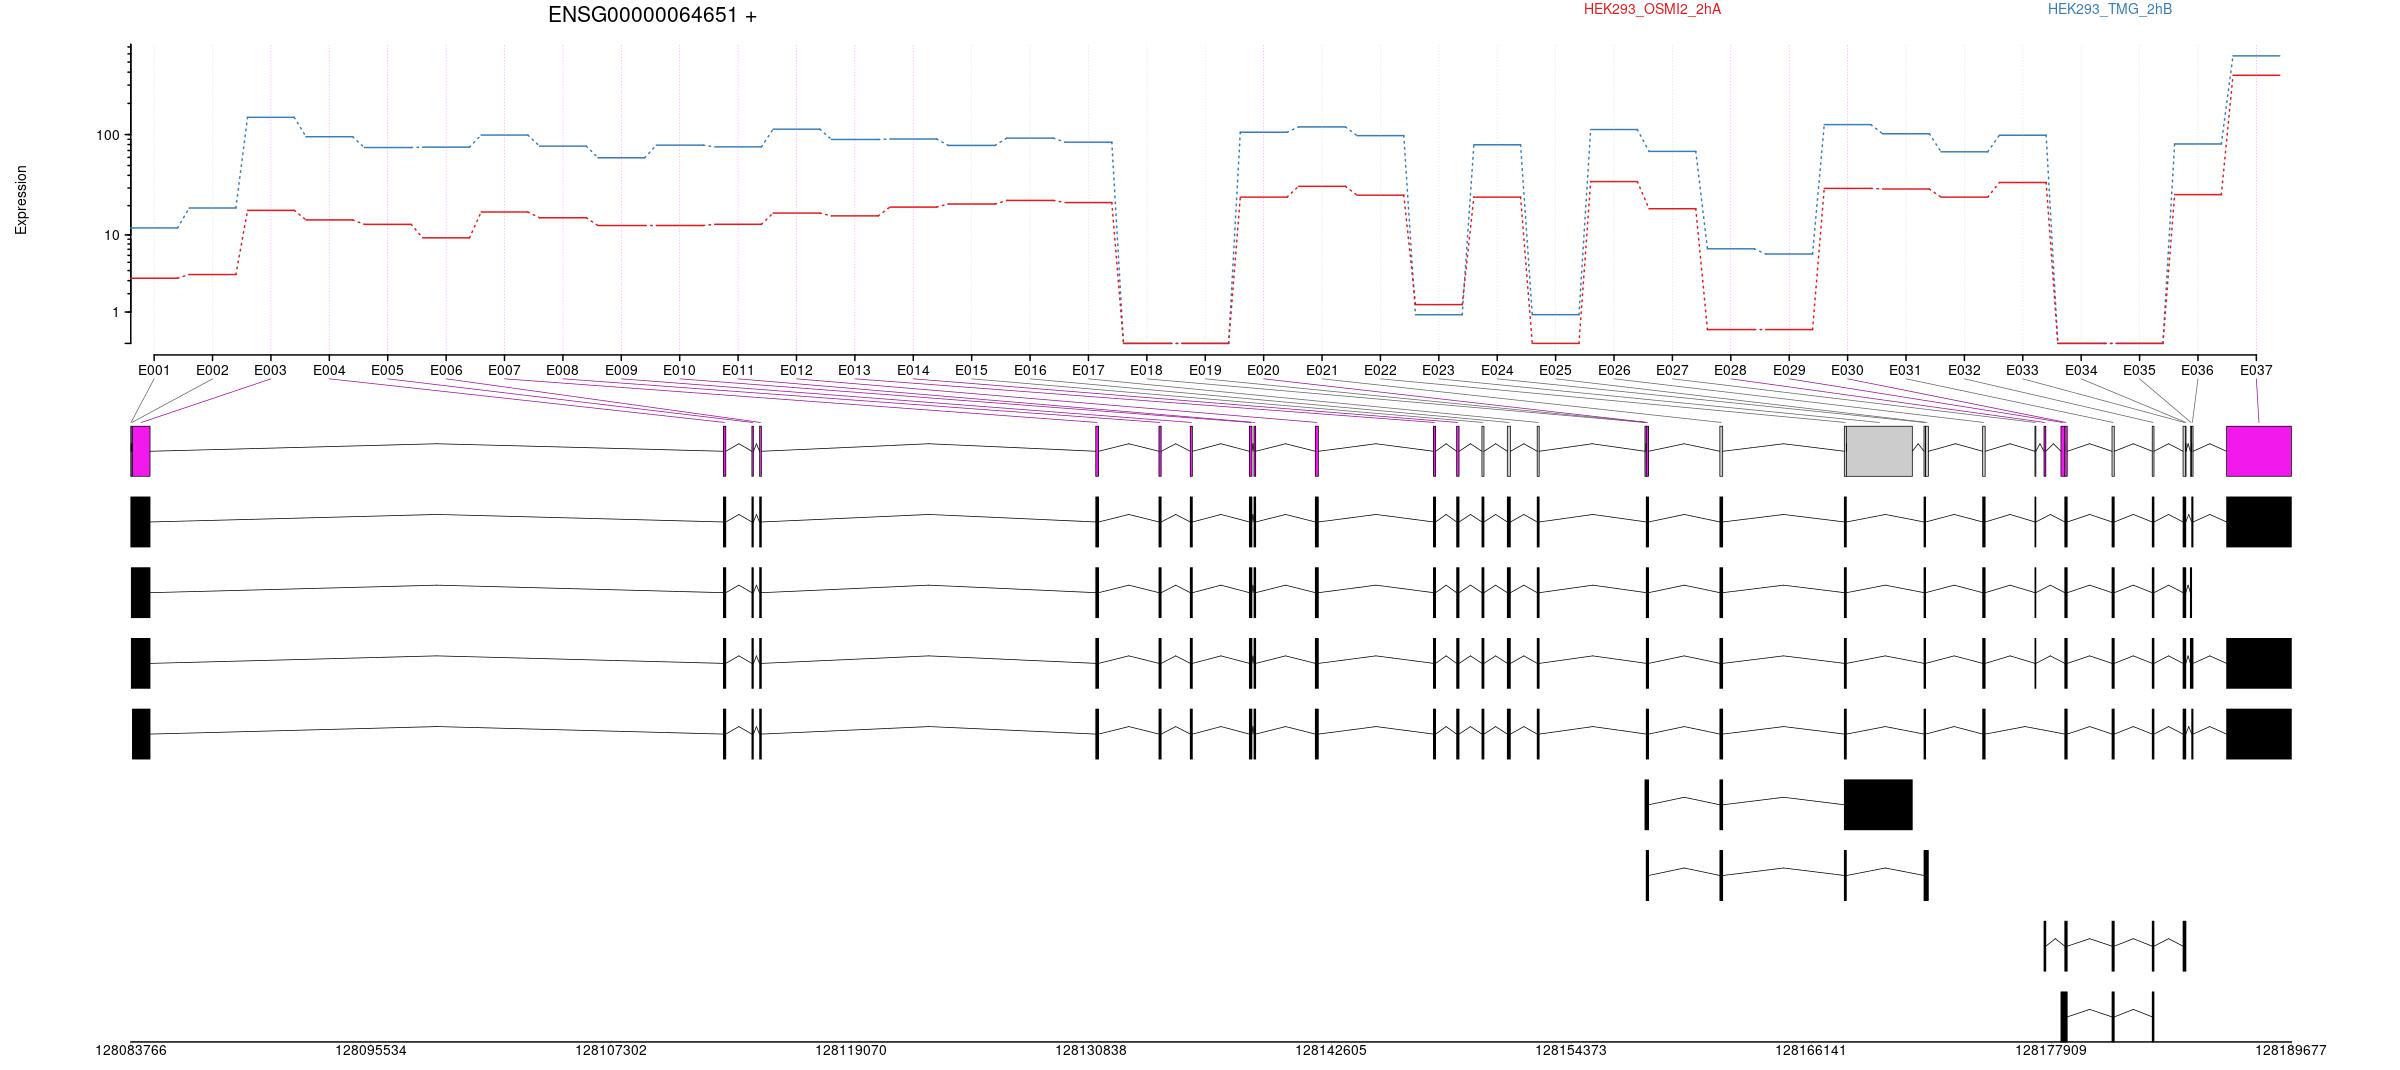
Task: Click the exon label E018
Action: [x=1146, y=370]
